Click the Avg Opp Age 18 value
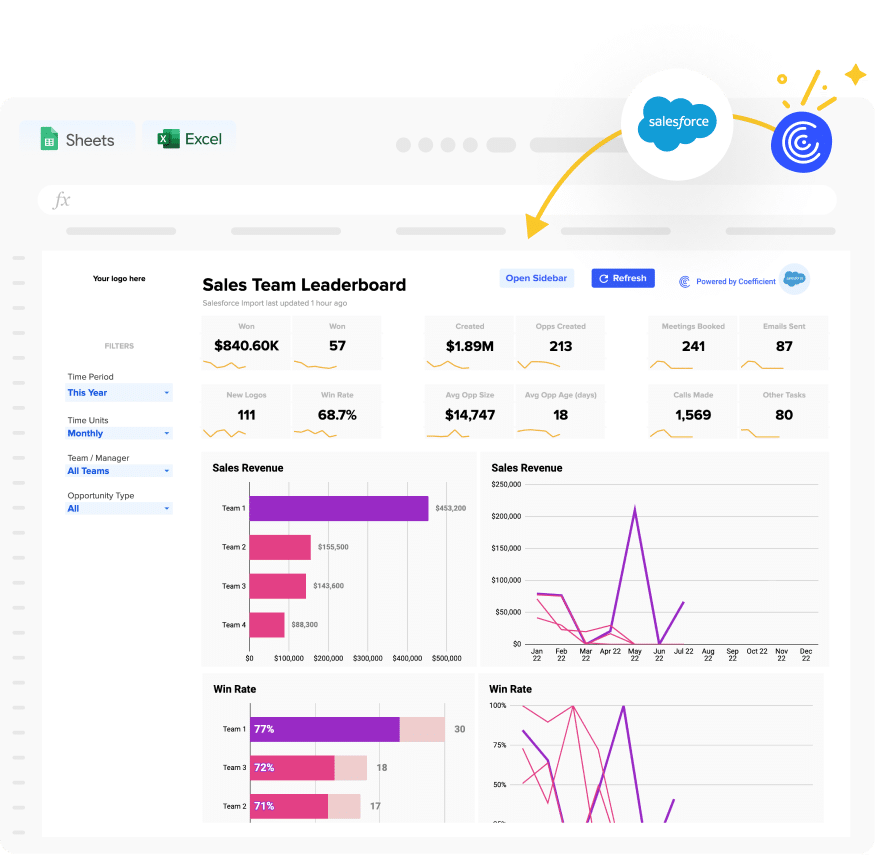Screen dimensions: 875x855 [x=560, y=415]
